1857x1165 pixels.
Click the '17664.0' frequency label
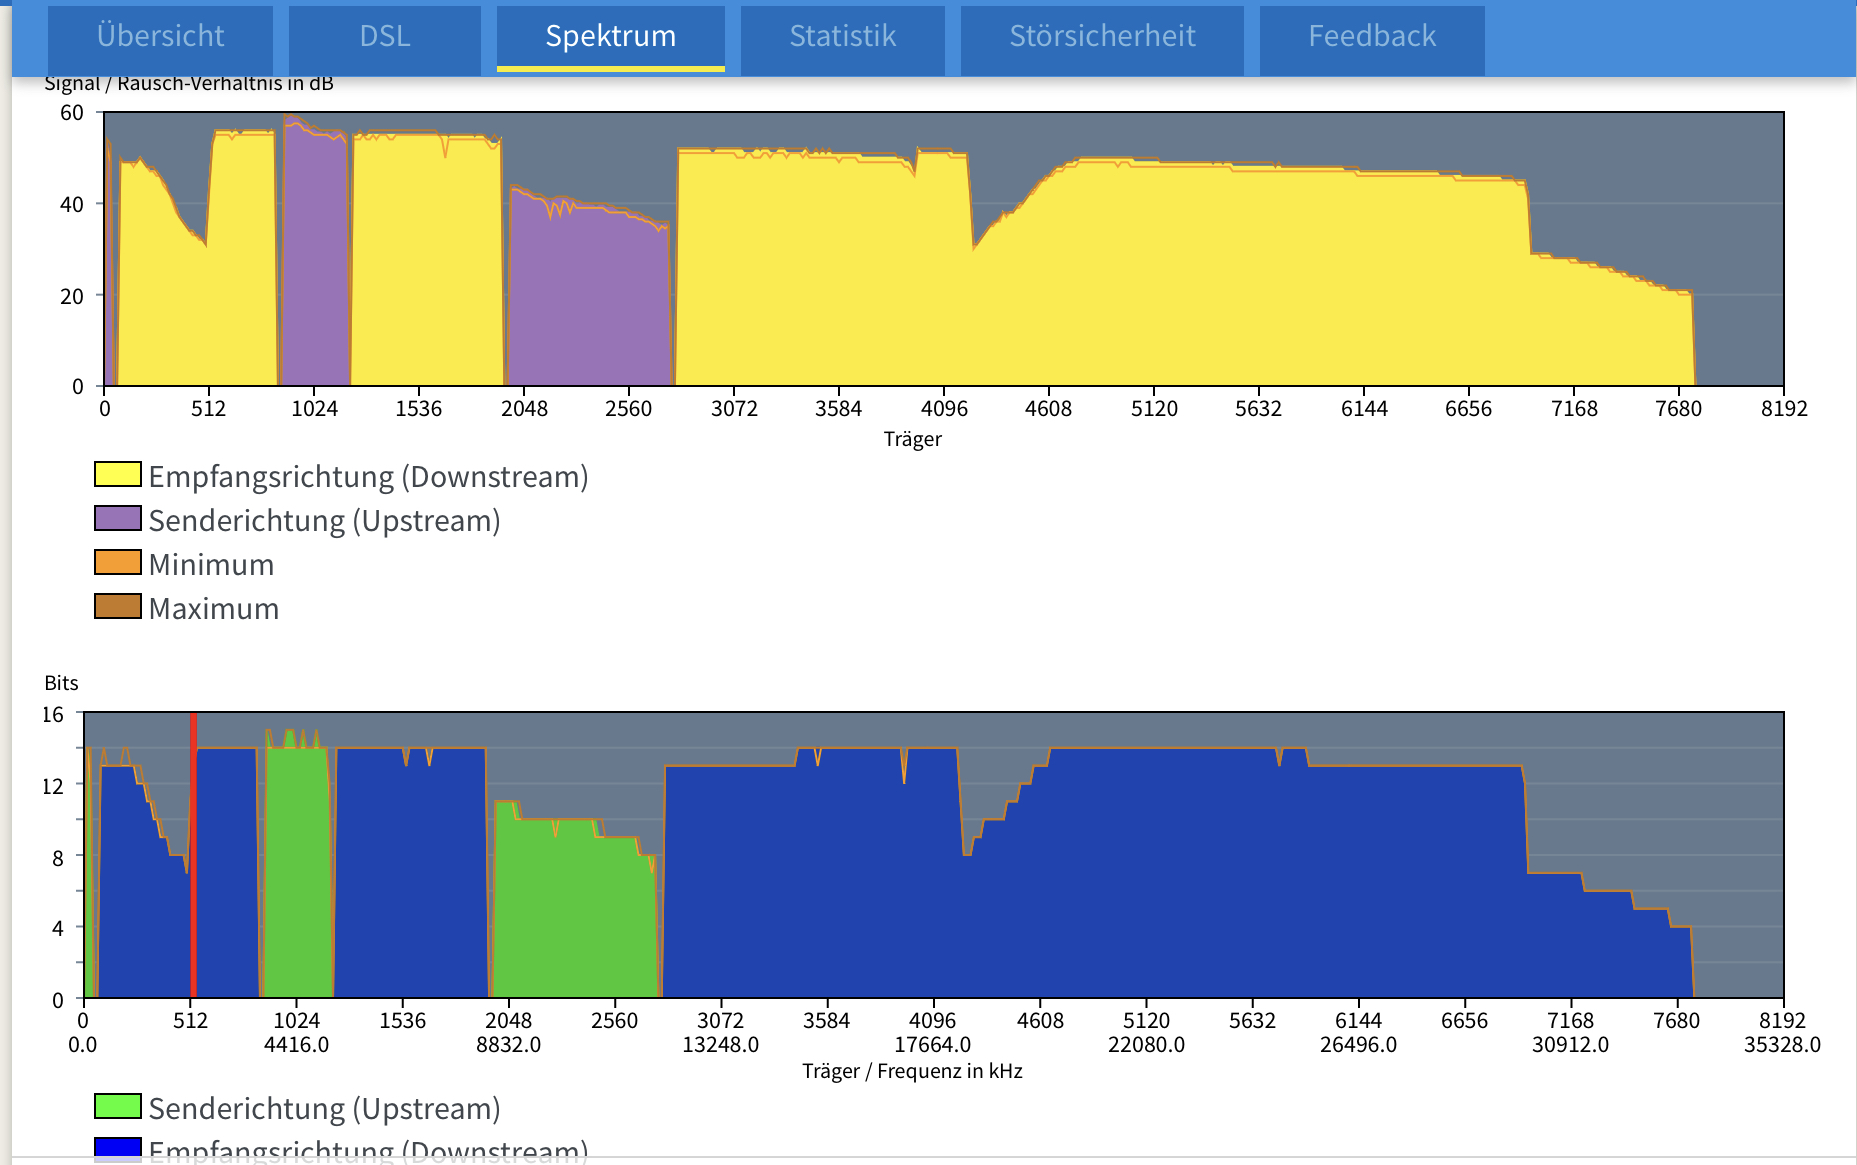[x=932, y=1045]
